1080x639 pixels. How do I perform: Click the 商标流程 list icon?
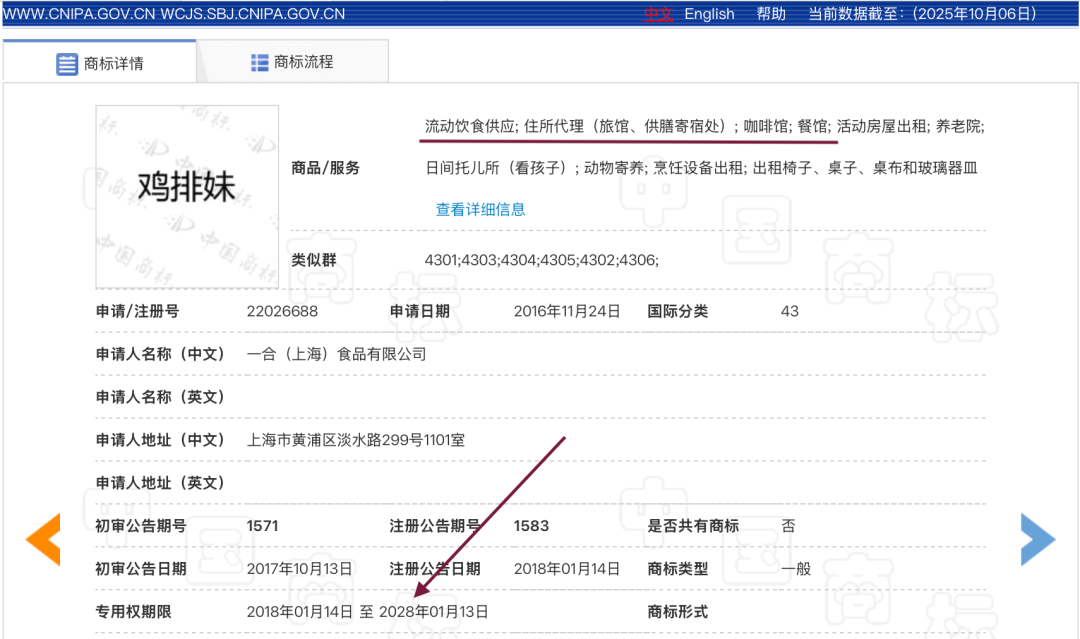pyautogui.click(x=260, y=63)
